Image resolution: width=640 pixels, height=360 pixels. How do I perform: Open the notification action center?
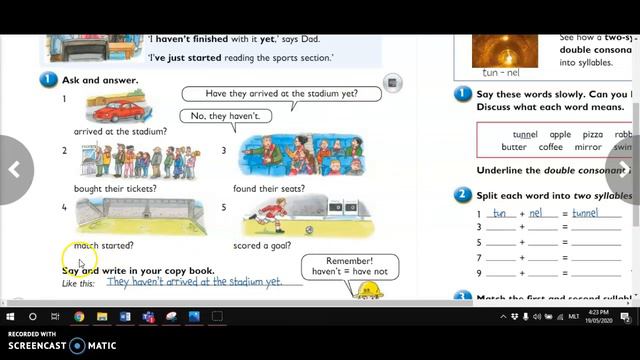[x=625, y=317]
